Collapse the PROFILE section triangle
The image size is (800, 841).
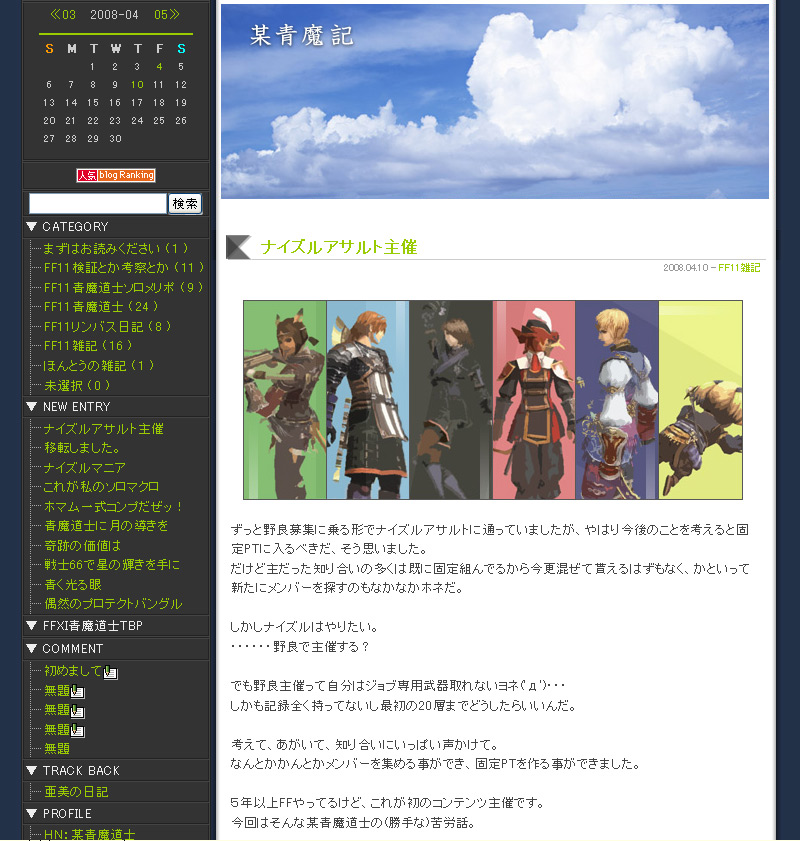(31, 814)
